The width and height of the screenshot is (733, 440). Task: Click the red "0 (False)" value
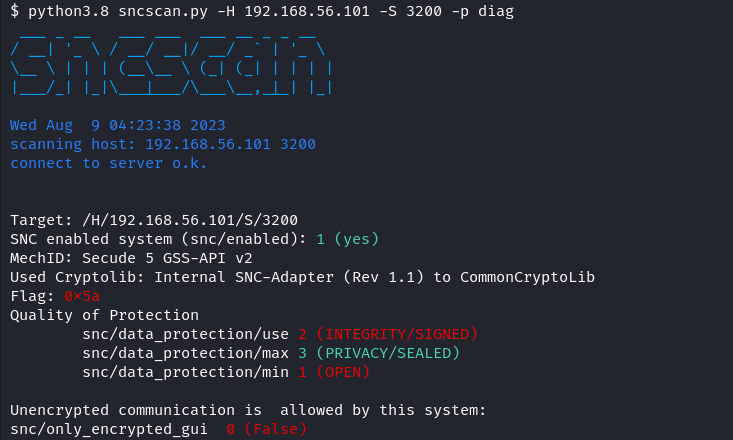tap(266, 429)
